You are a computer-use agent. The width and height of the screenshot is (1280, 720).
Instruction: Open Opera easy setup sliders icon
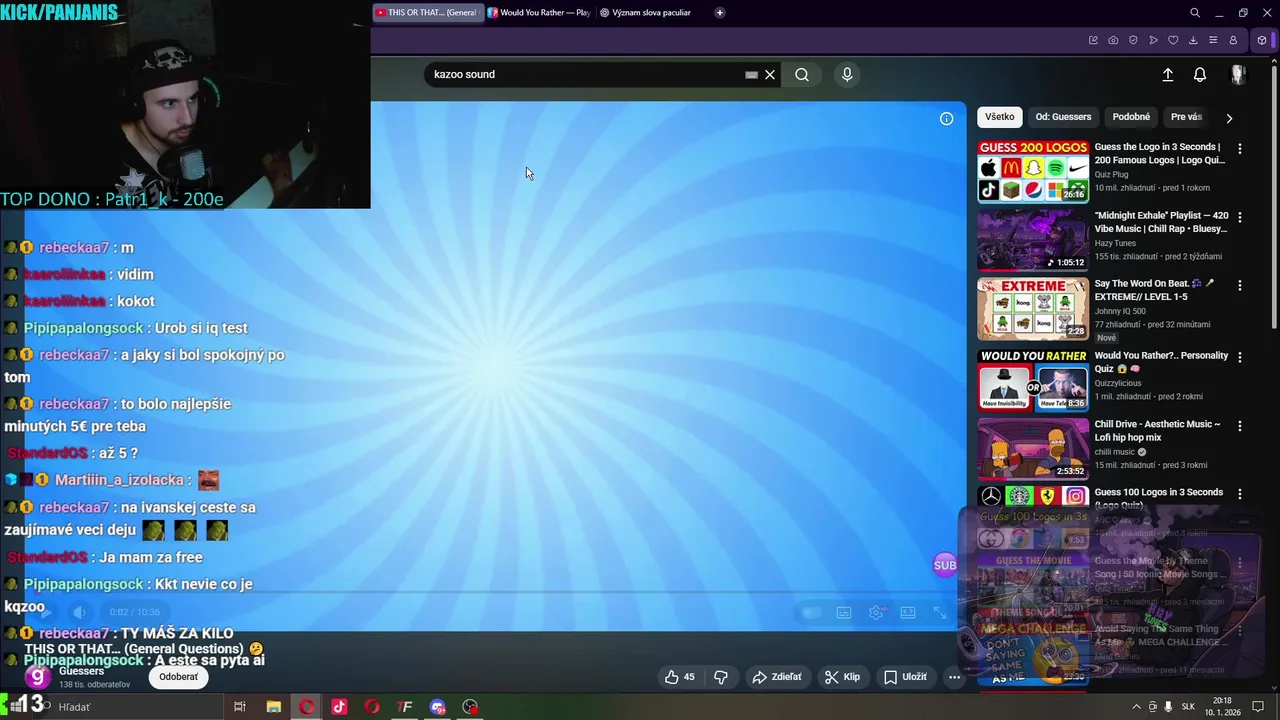coord(1213,40)
